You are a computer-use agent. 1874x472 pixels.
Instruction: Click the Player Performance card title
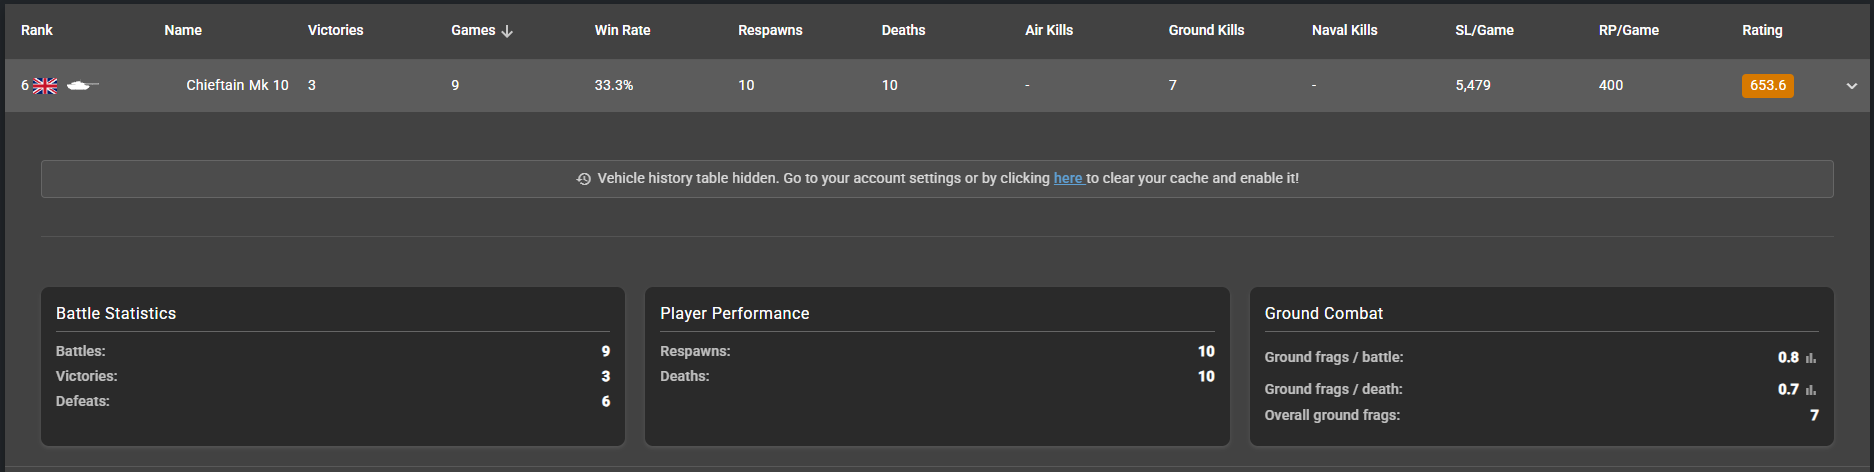point(734,313)
